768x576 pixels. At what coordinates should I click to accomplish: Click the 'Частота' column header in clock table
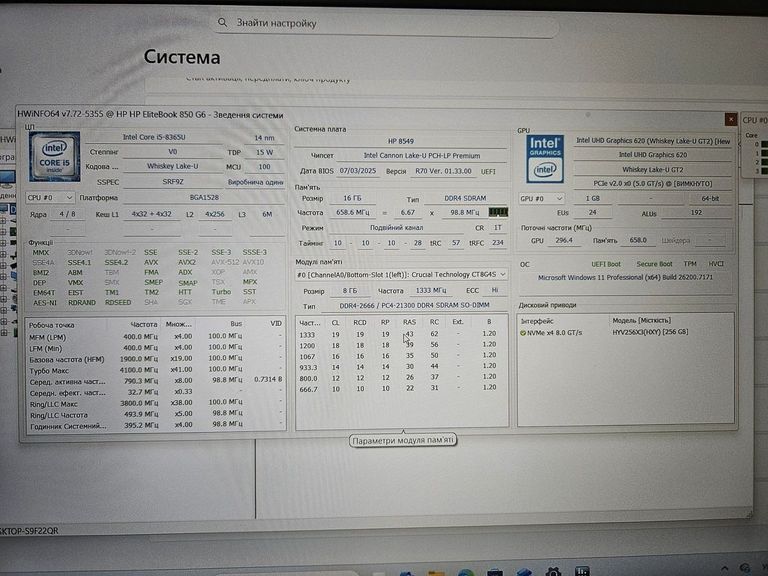pyautogui.click(x=143, y=324)
